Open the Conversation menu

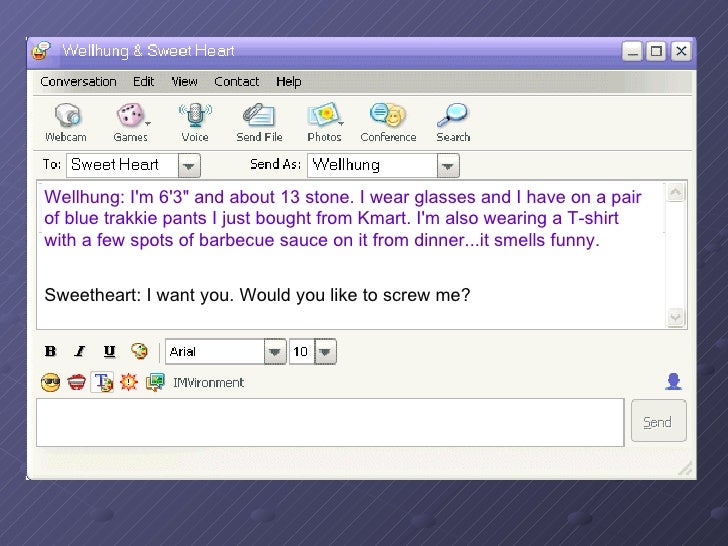point(78,82)
